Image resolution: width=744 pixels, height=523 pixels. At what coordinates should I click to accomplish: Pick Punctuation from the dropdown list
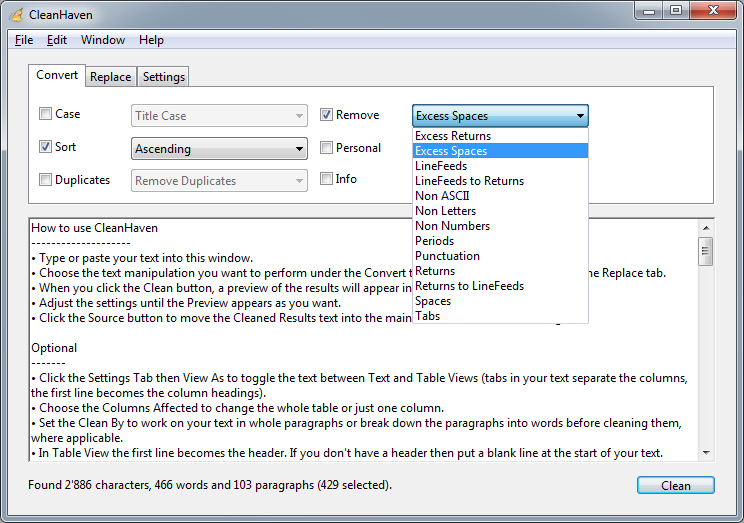point(501,256)
